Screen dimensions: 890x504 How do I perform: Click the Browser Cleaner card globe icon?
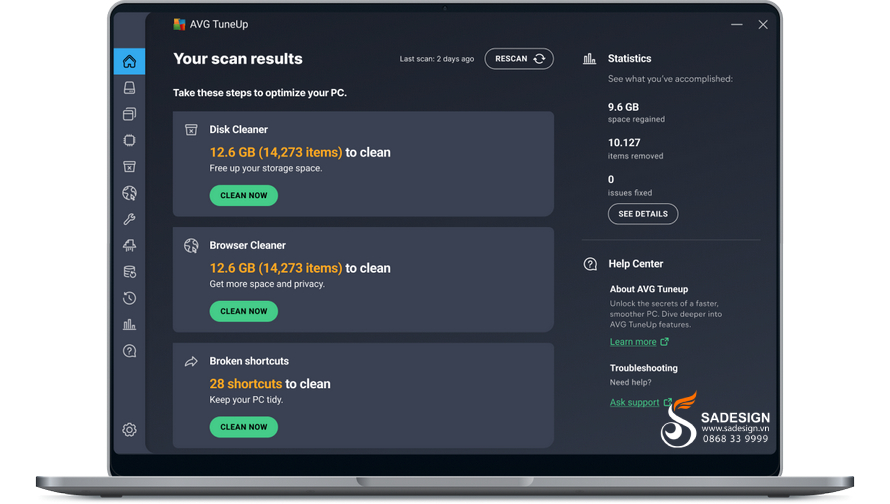click(191, 246)
